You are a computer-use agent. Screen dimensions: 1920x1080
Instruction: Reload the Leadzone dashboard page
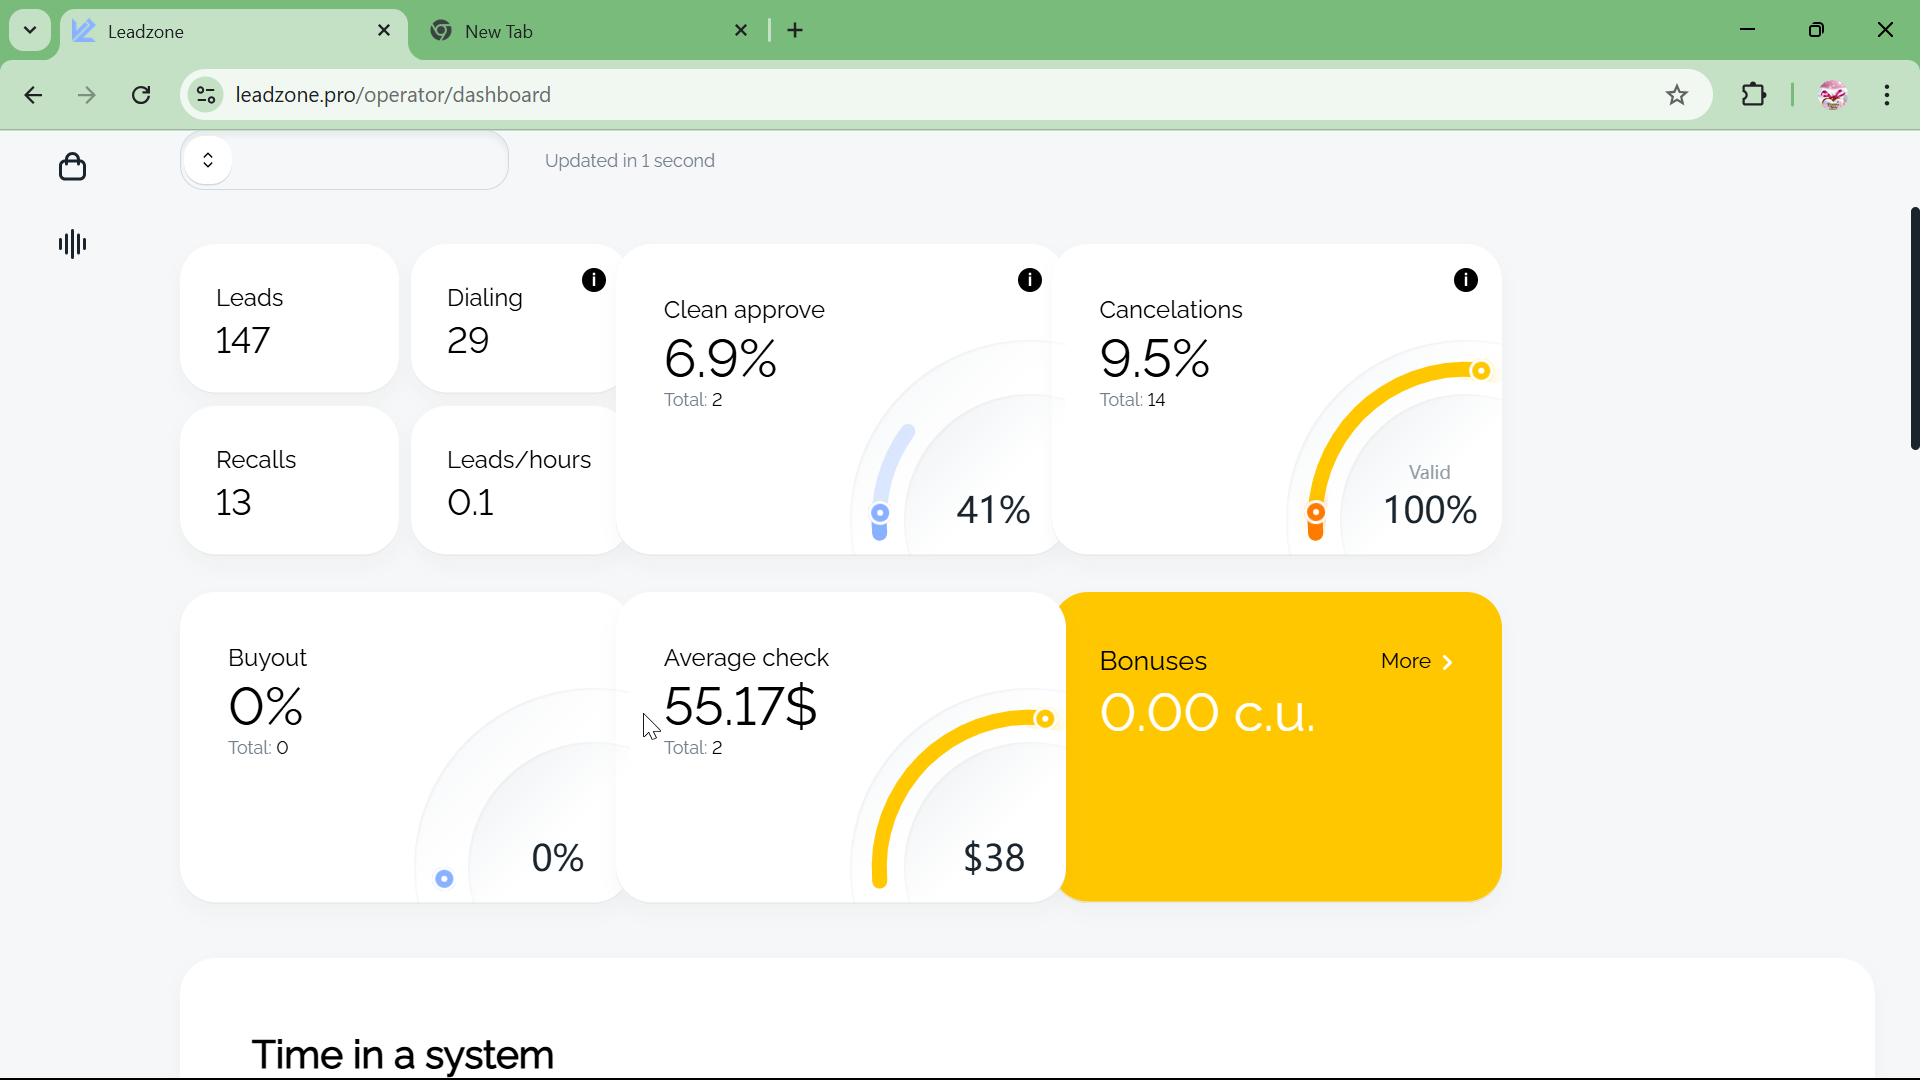(142, 95)
